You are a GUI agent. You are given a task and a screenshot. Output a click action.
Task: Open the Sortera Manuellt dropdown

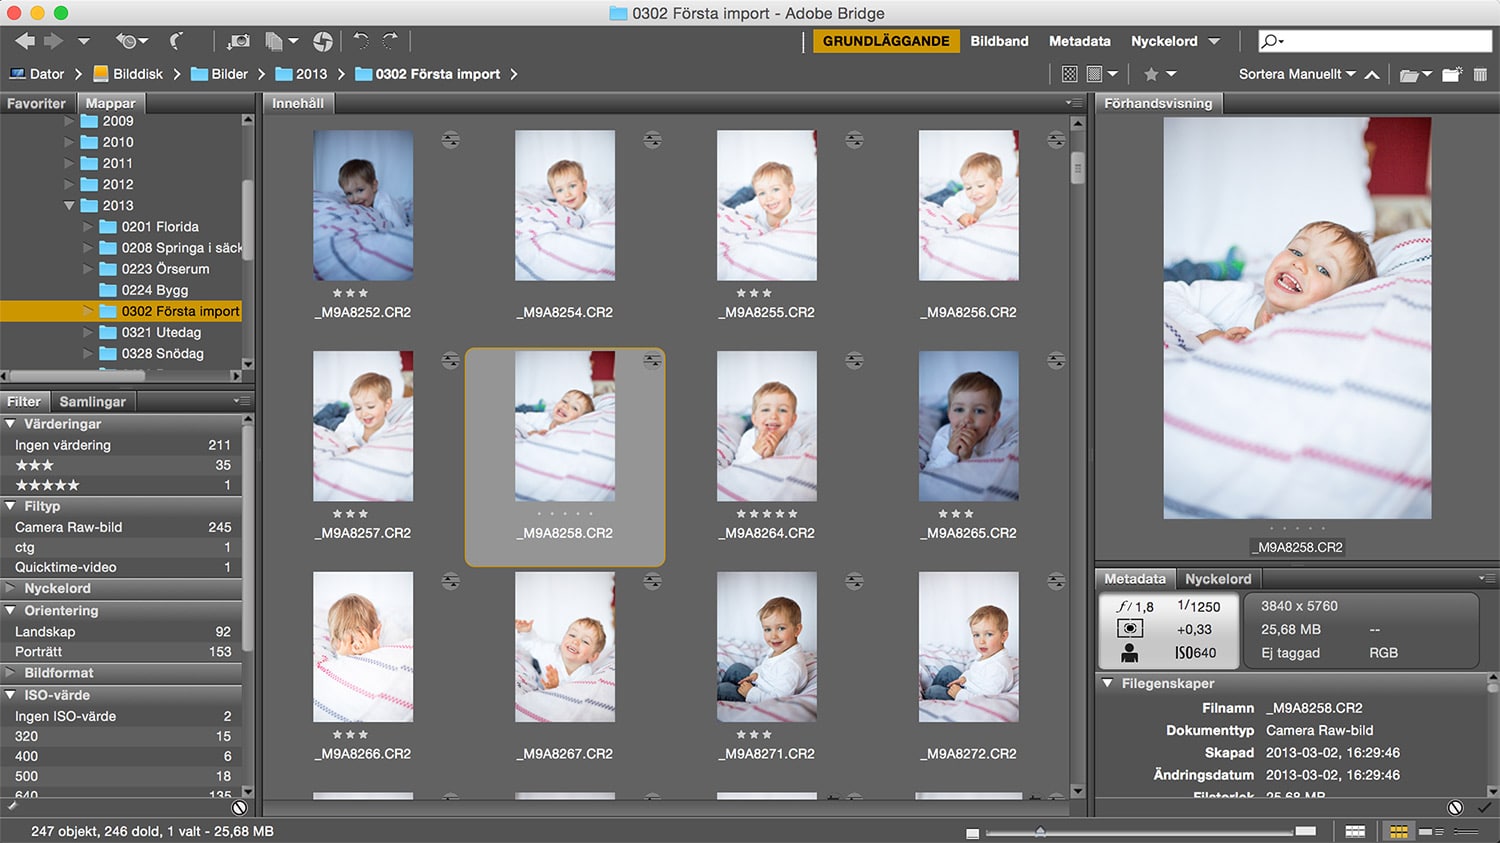point(1293,73)
